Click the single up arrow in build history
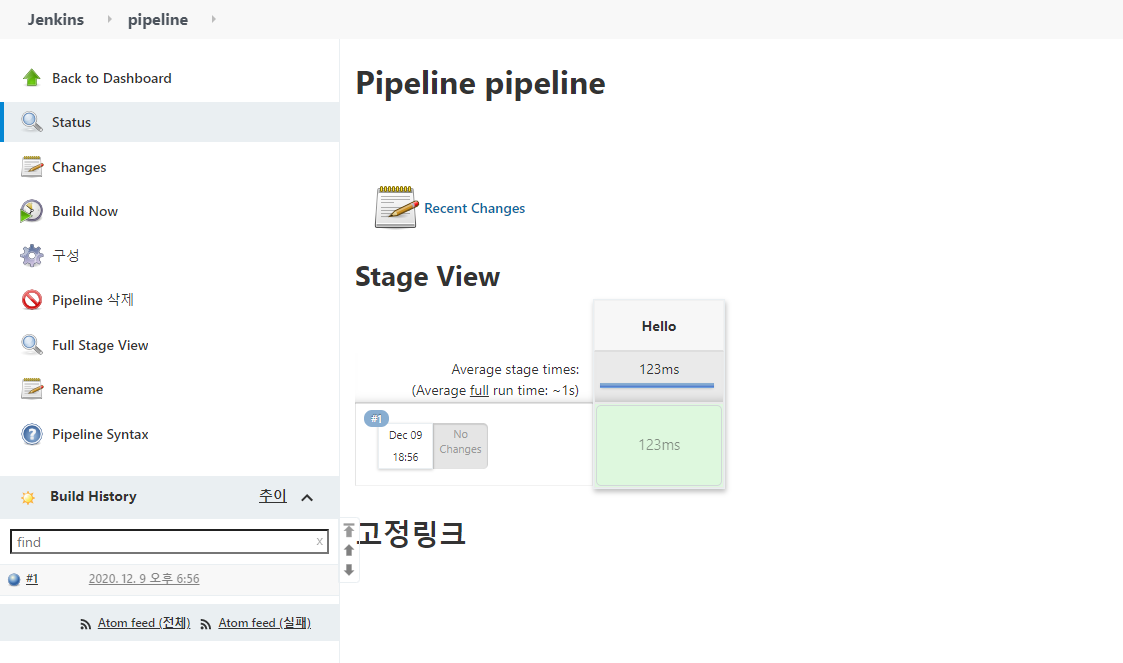This screenshot has width=1123, height=663. 349,551
